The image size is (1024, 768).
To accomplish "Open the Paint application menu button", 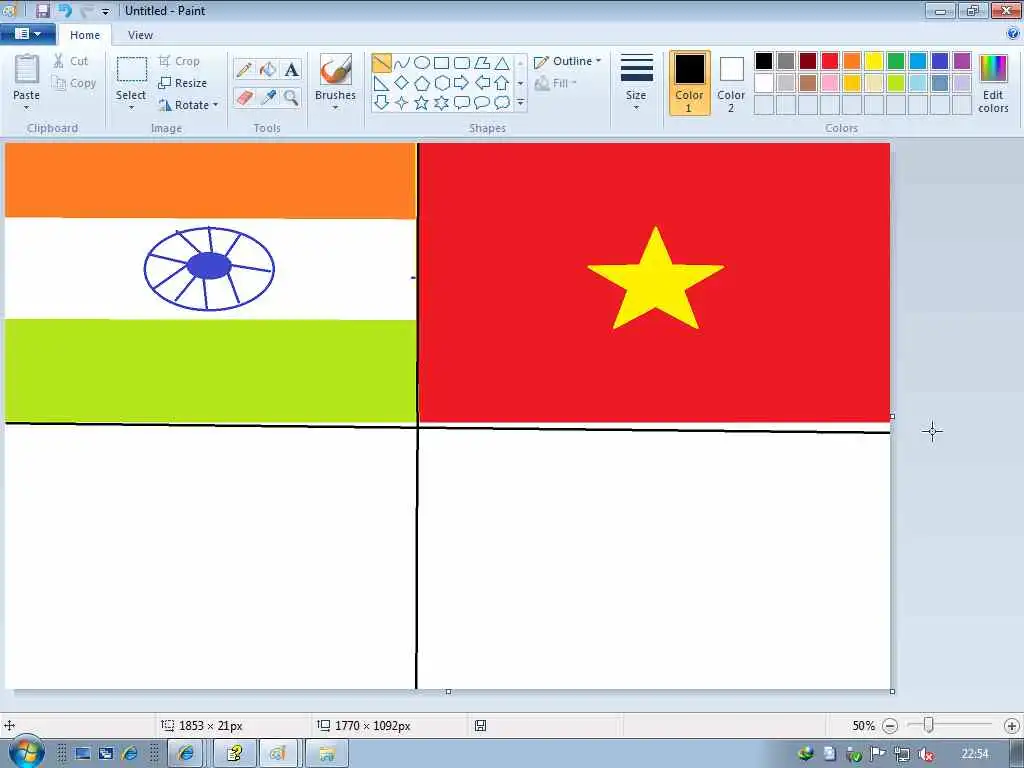I will click(x=27, y=33).
